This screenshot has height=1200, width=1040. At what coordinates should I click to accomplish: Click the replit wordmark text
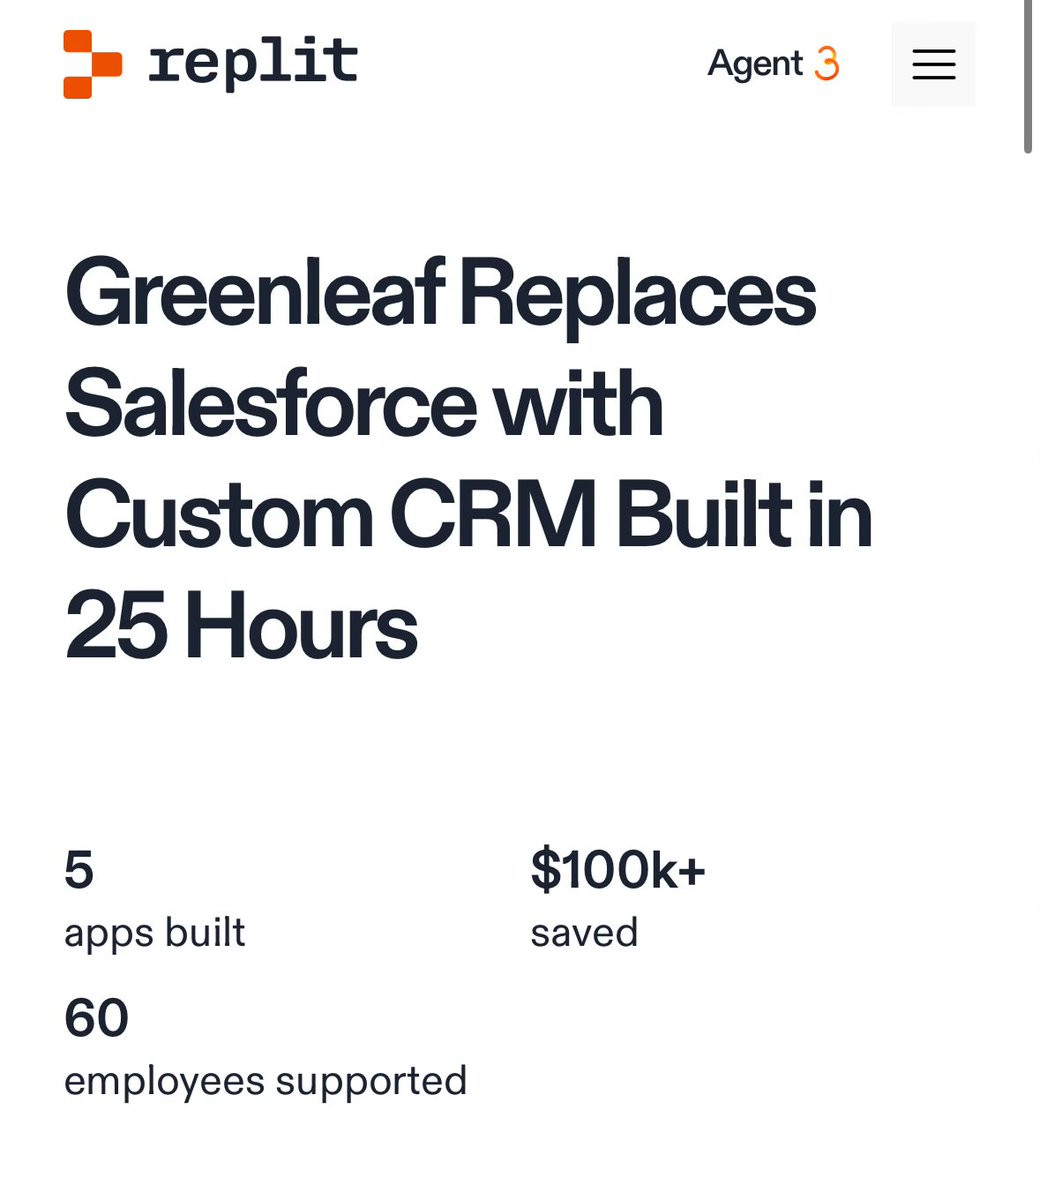coord(253,64)
